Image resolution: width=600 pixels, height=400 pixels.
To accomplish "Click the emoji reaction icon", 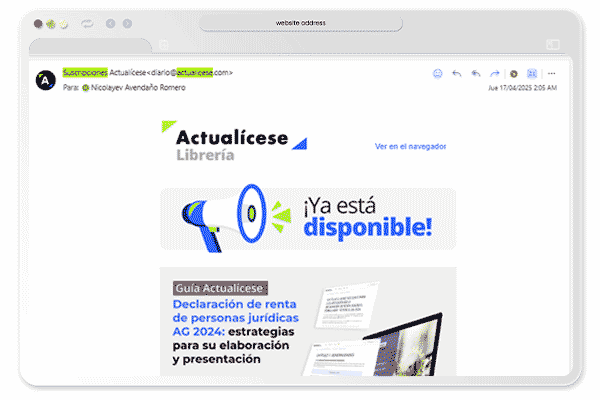I will [437, 73].
